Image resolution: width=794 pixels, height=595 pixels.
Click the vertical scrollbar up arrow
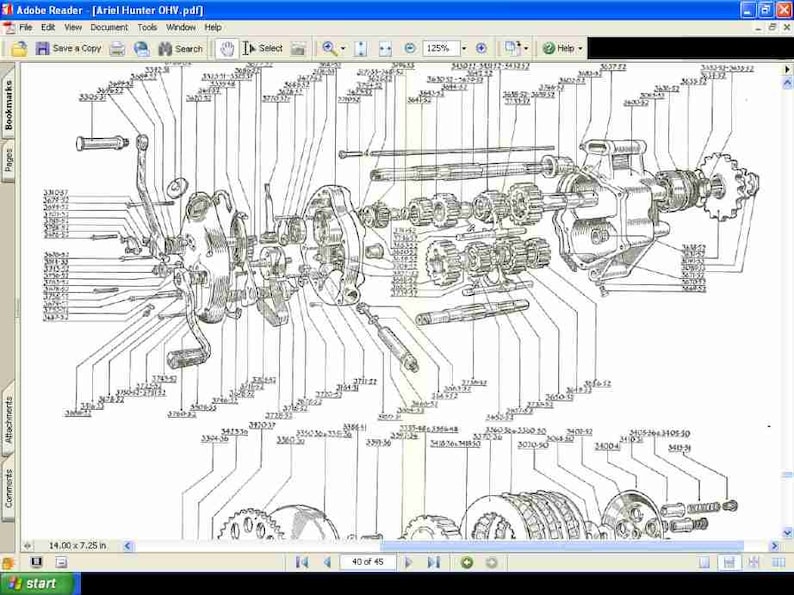click(x=787, y=82)
